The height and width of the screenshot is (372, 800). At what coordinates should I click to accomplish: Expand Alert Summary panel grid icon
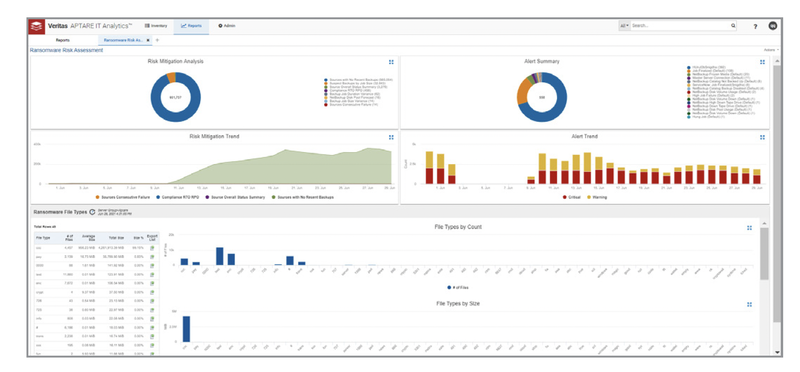click(762, 62)
